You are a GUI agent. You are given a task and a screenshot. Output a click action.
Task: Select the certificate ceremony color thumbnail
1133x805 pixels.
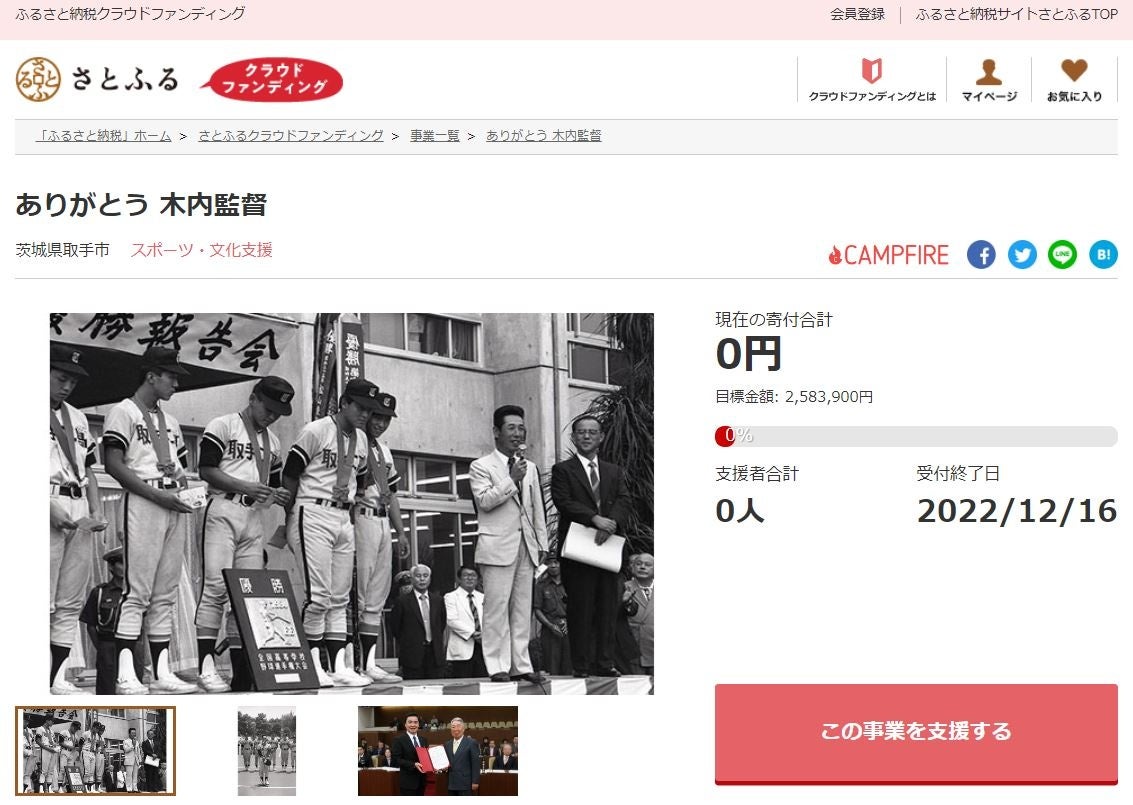(438, 751)
